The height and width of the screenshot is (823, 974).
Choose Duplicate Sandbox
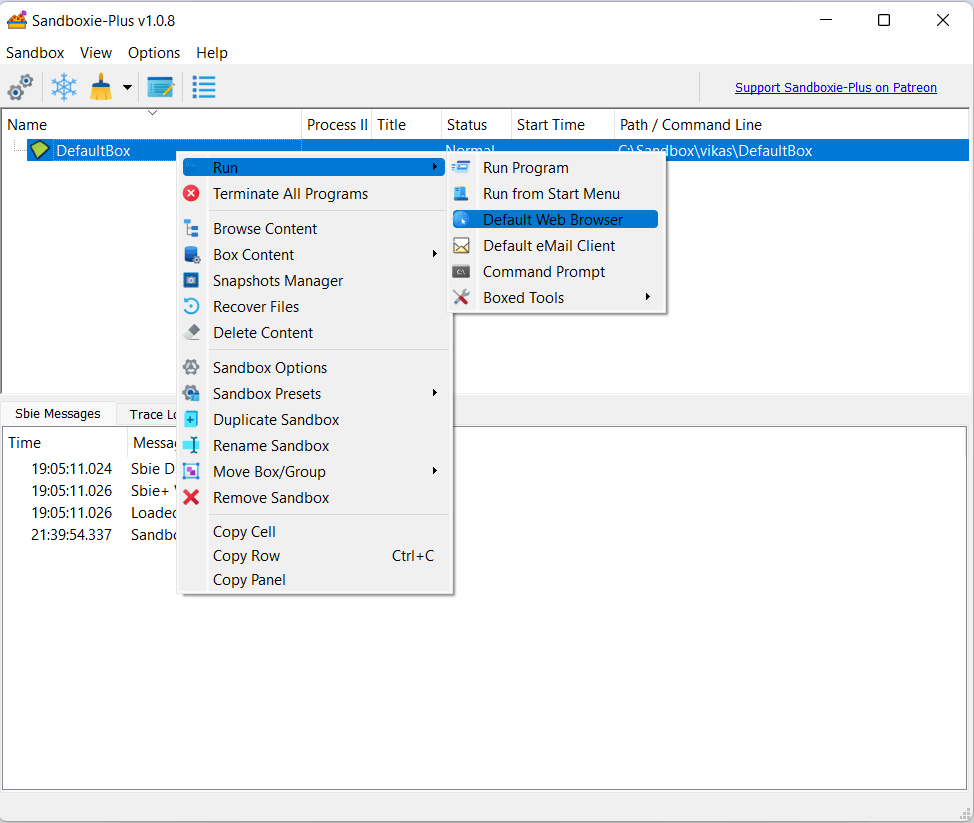click(314, 420)
